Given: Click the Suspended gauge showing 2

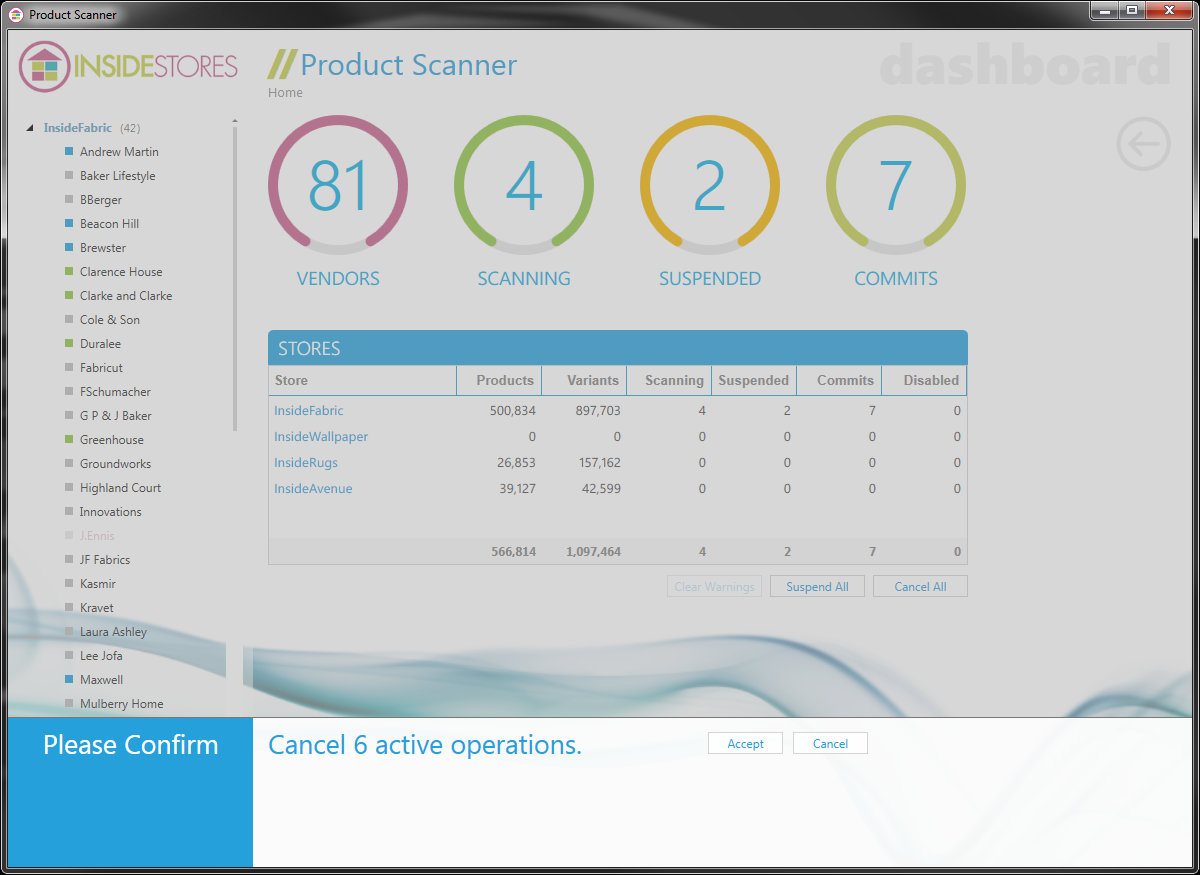Looking at the screenshot, I should (x=710, y=185).
